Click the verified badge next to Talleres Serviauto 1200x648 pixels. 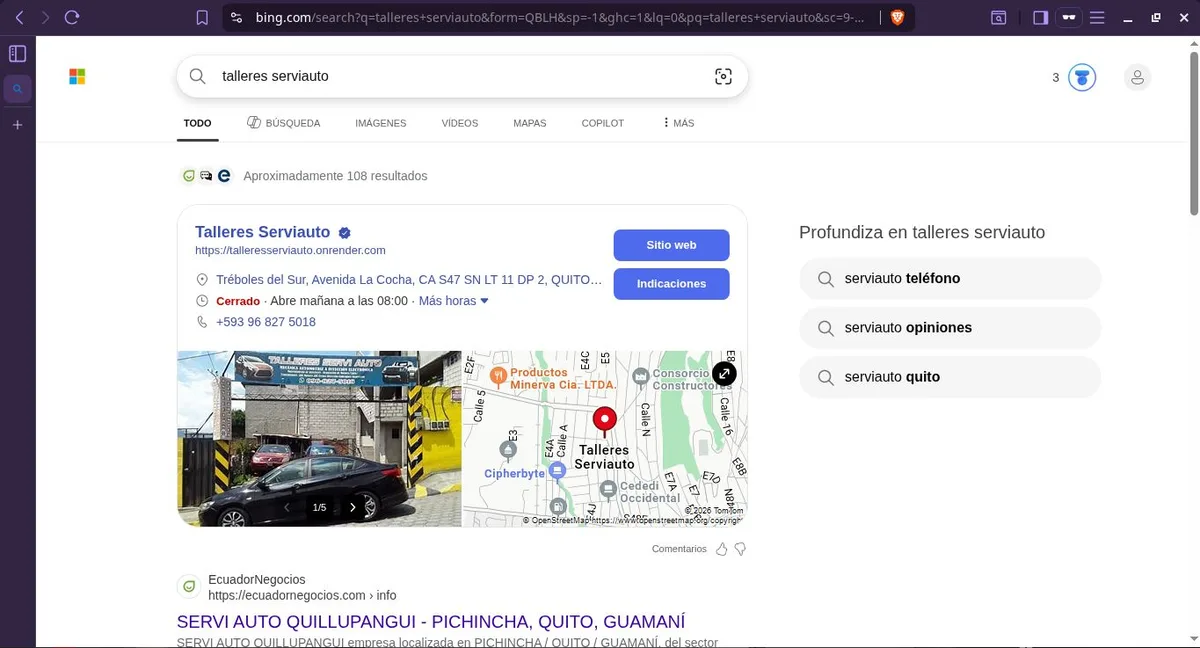344,233
